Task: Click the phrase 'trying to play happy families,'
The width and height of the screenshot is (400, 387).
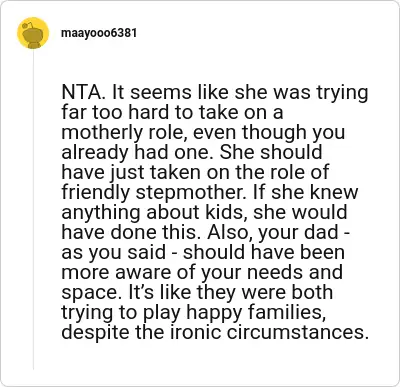Action: pos(193,312)
